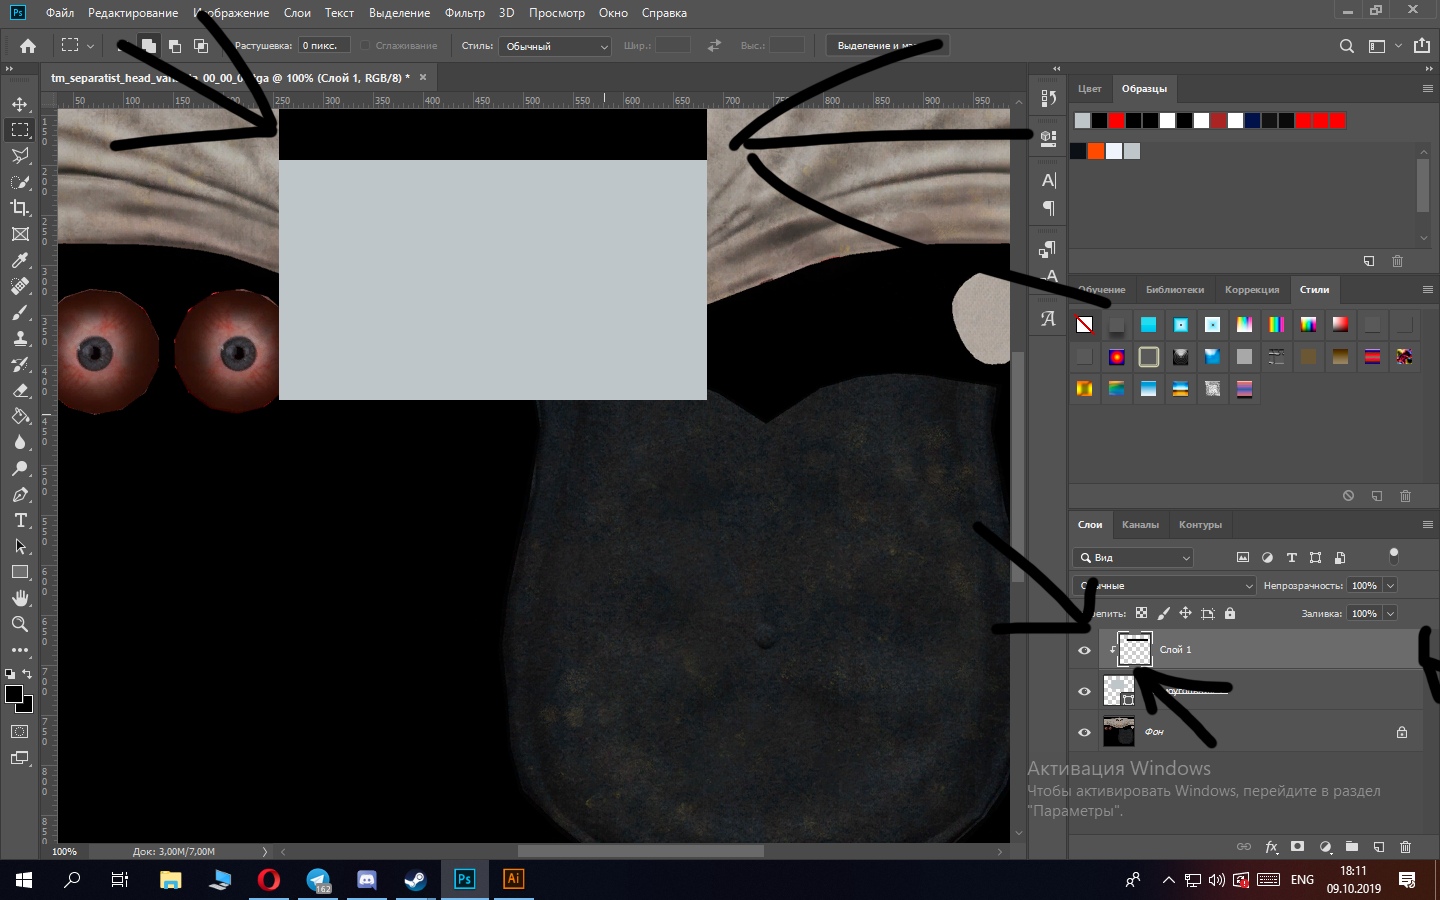Create a new adjustment layer
The width and height of the screenshot is (1440, 900).
(1325, 847)
